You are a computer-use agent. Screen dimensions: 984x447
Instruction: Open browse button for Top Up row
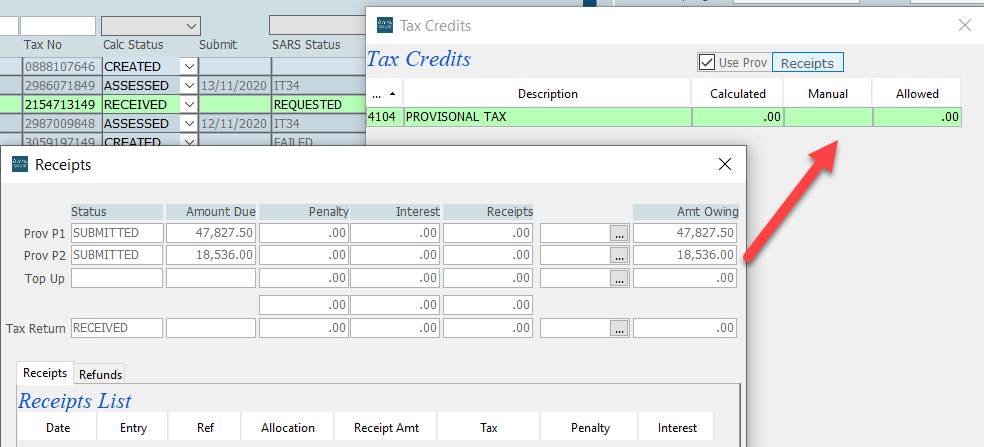620,278
